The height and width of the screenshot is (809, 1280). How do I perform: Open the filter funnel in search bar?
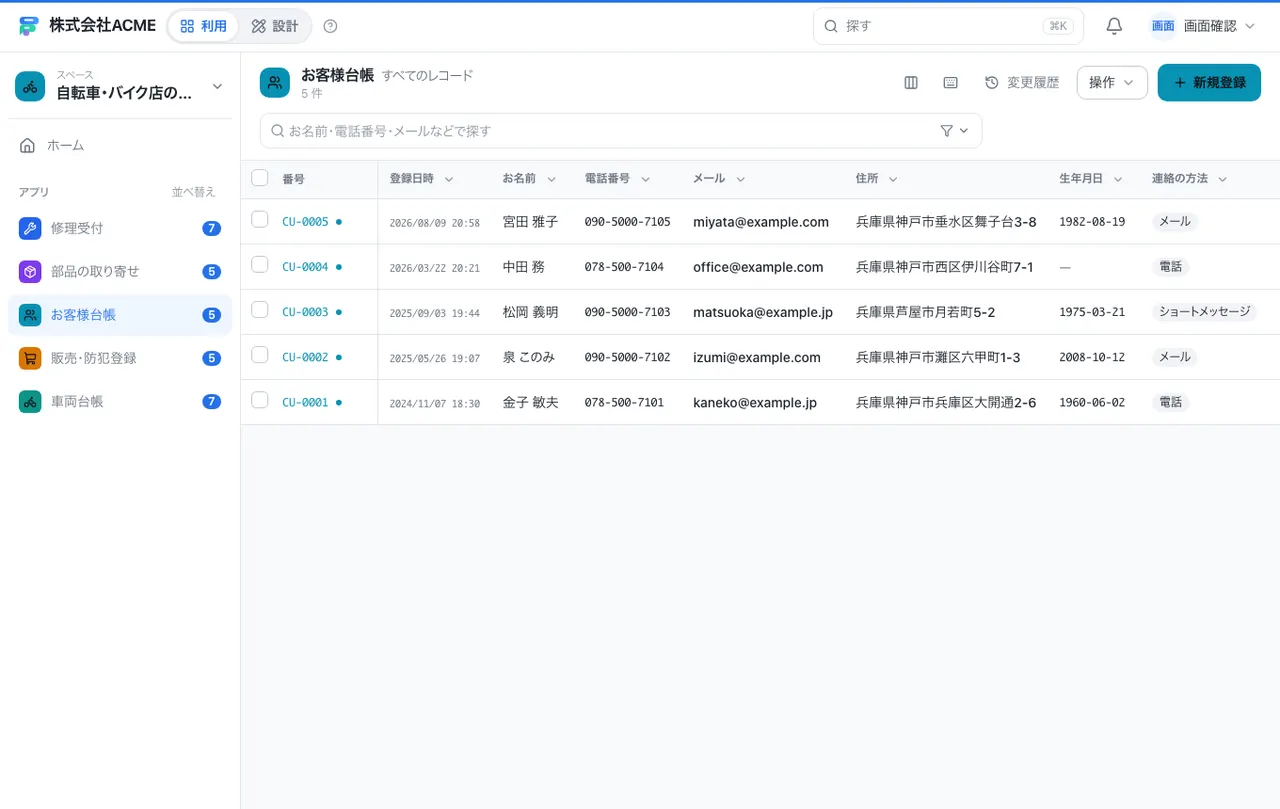[x=947, y=131]
